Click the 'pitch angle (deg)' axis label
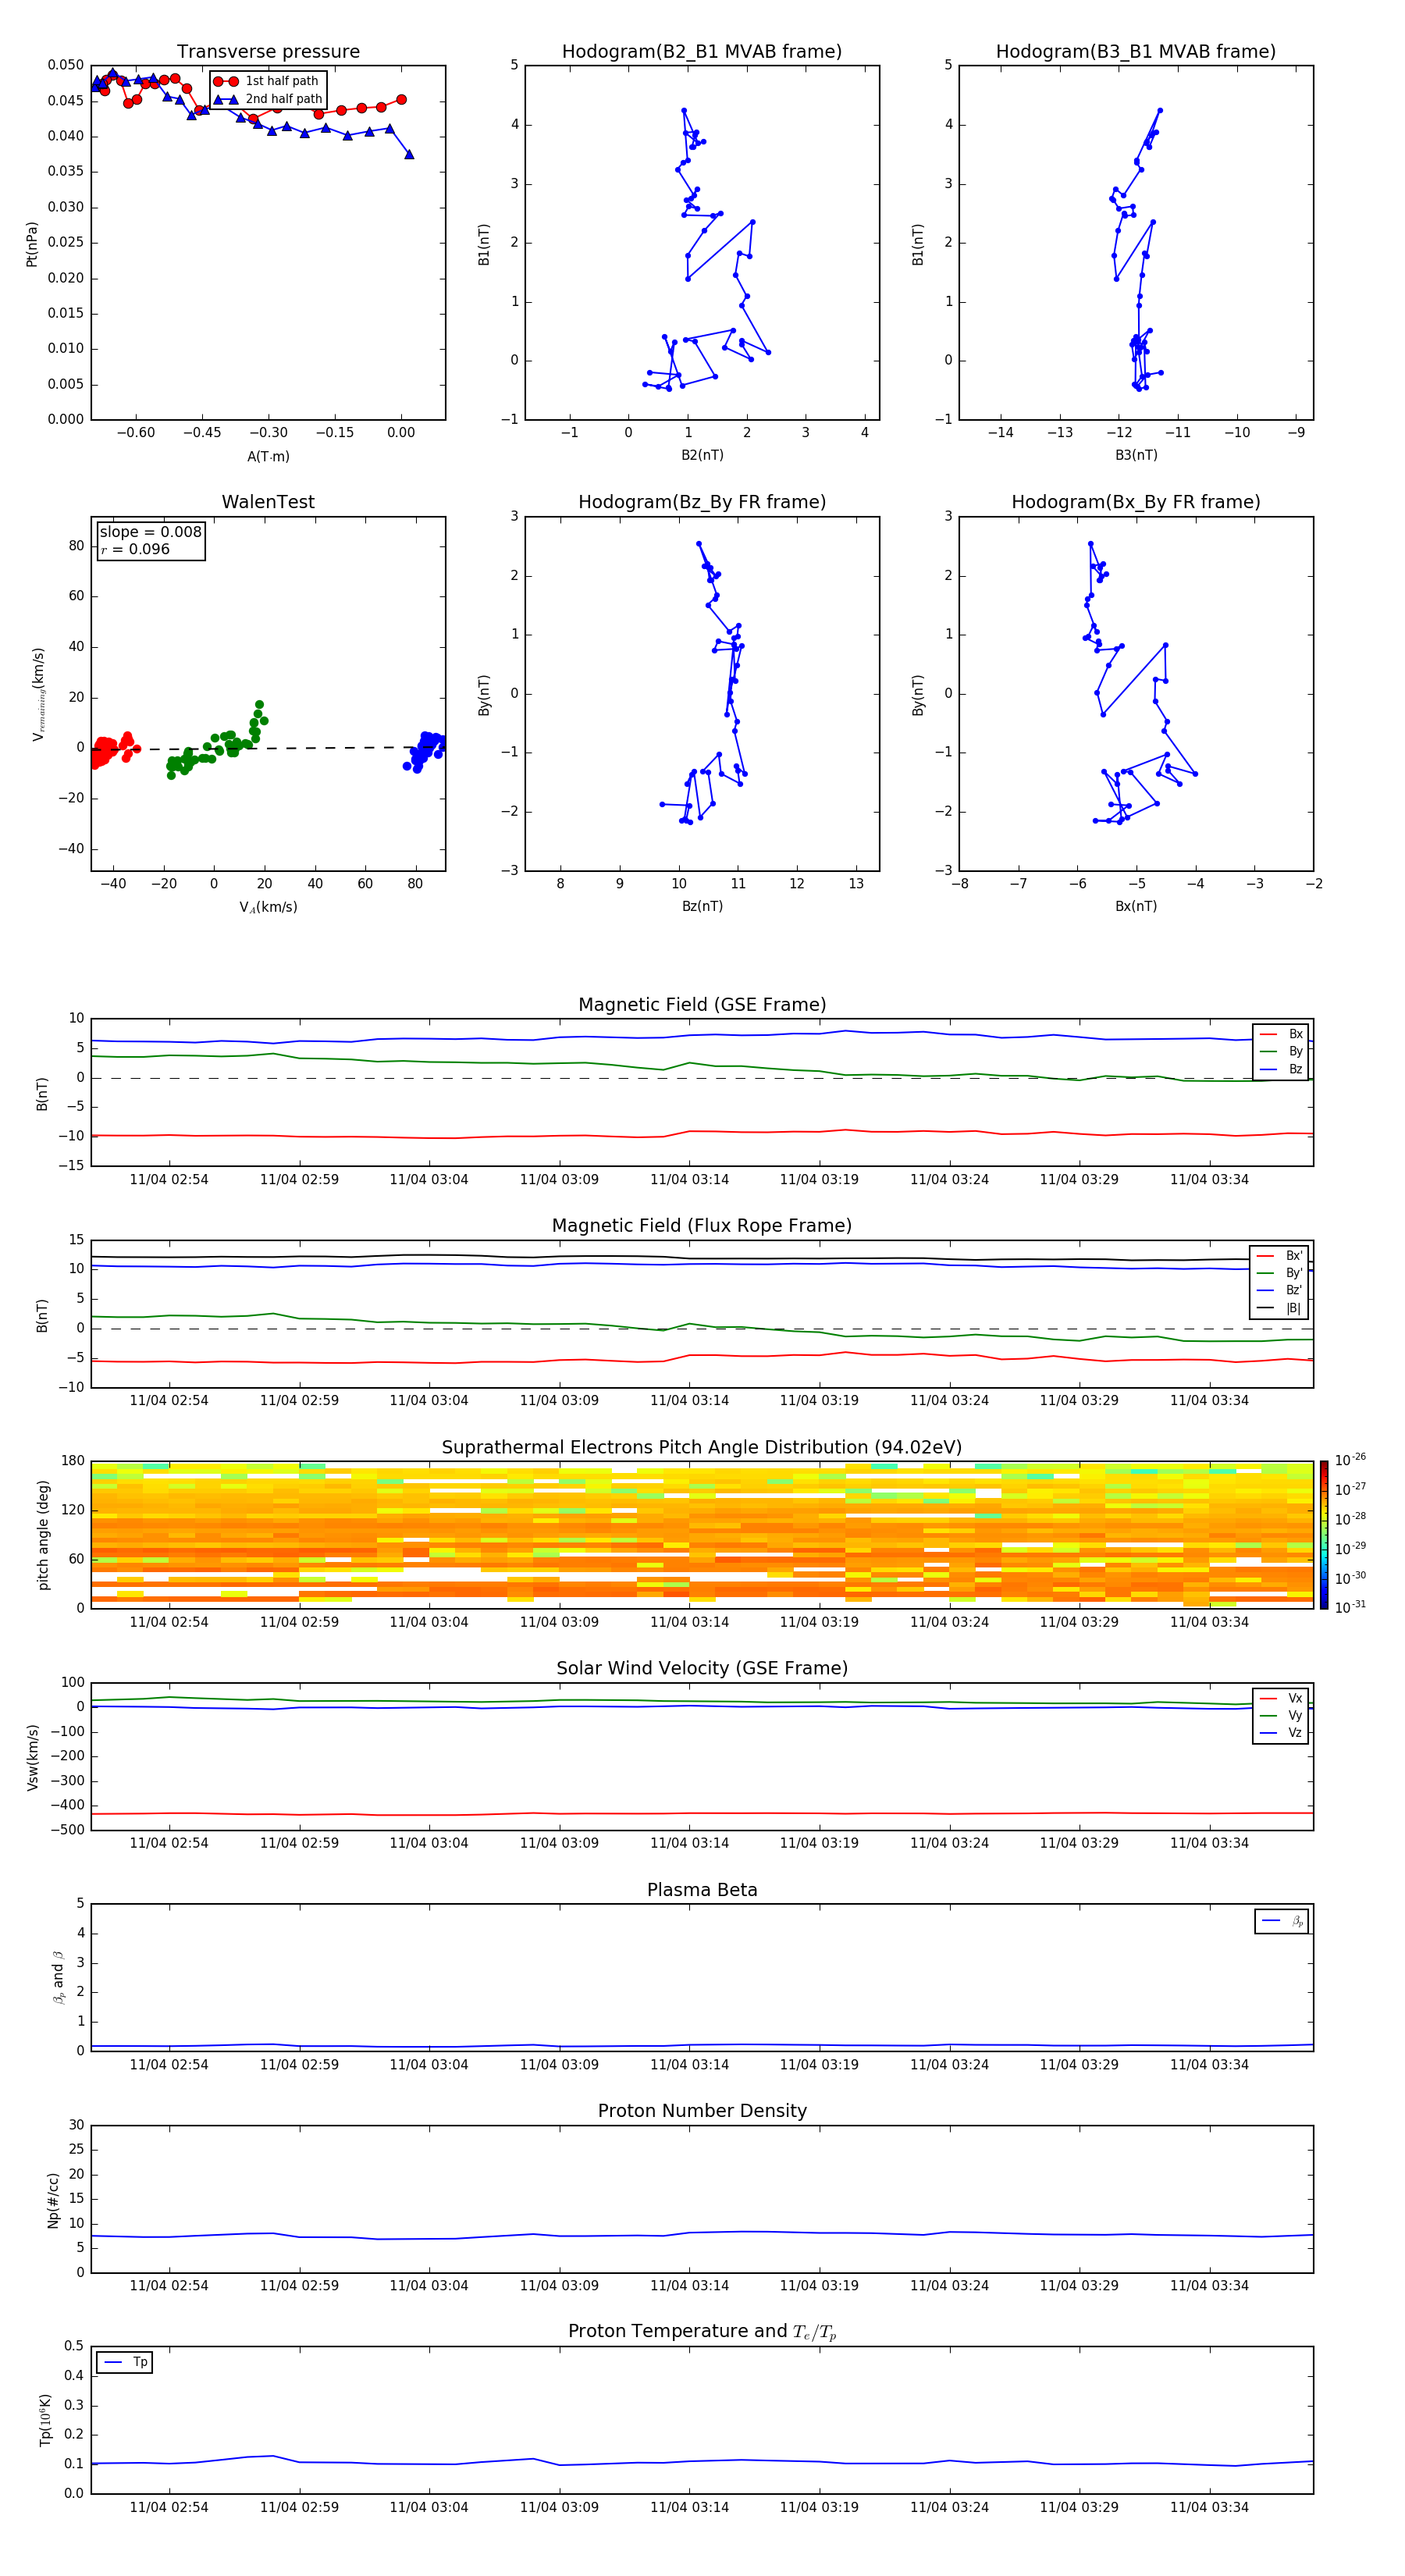The width and height of the screenshot is (1405, 2576). pyautogui.click(x=43, y=1535)
